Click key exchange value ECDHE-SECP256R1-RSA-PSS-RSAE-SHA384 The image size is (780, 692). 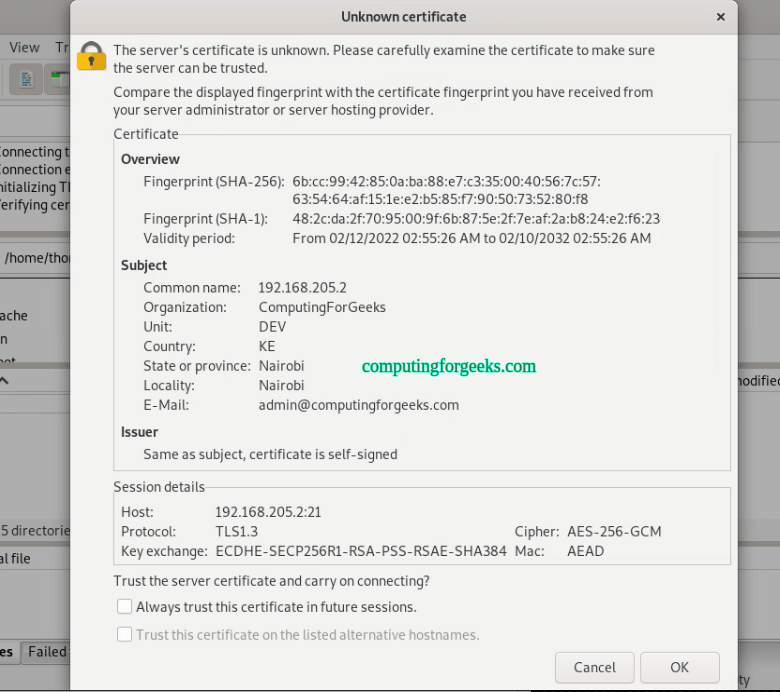[361, 551]
